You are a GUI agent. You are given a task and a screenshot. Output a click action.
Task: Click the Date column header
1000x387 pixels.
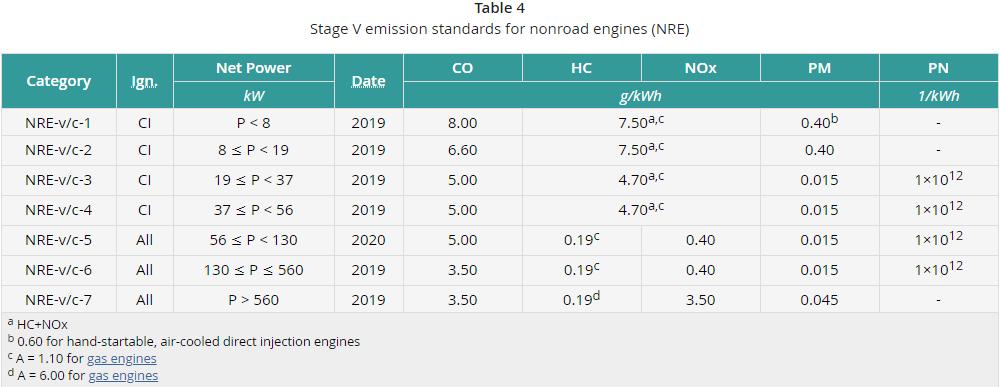[369, 81]
